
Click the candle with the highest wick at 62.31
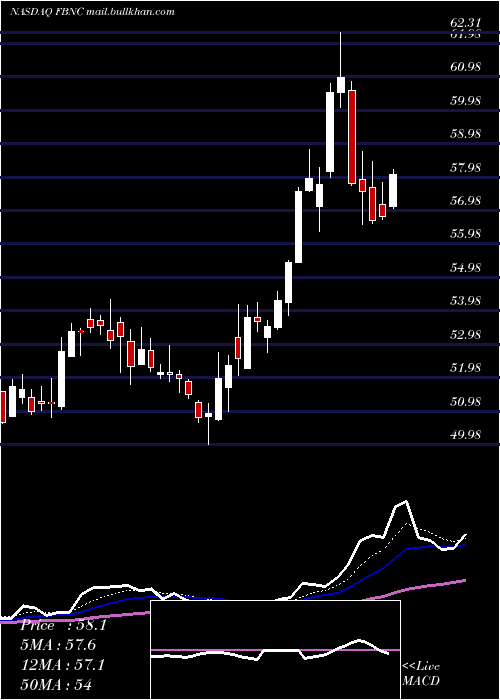tap(341, 85)
